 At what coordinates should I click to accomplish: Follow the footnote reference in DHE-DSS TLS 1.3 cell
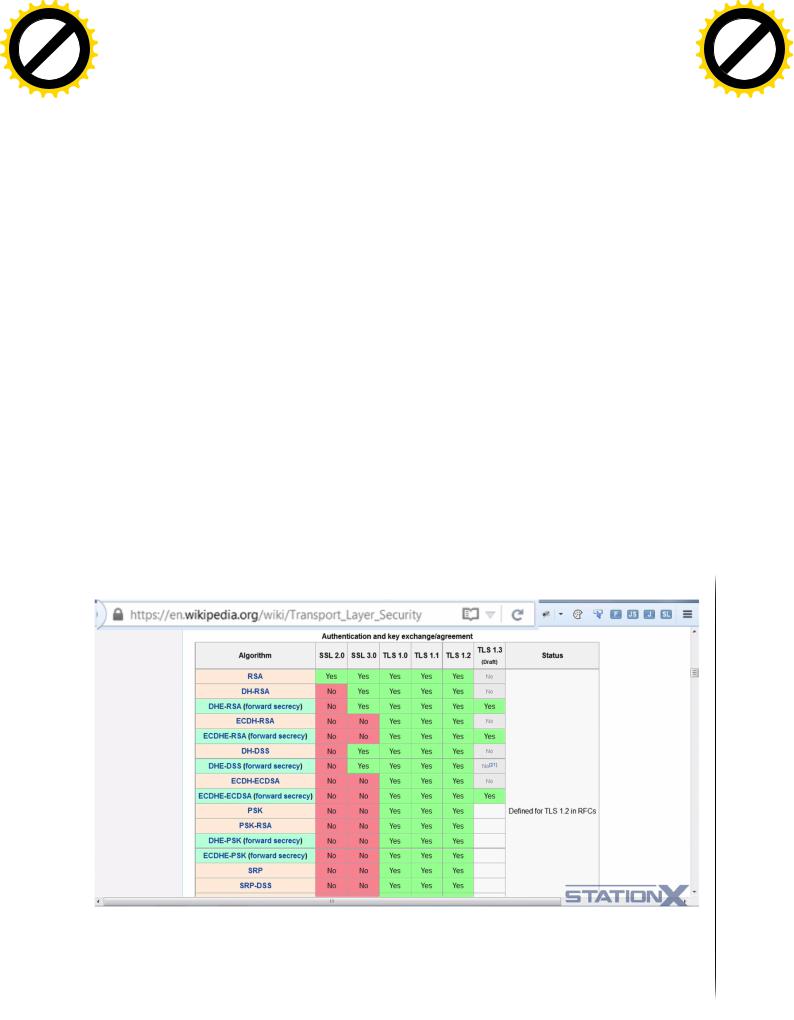493,765
